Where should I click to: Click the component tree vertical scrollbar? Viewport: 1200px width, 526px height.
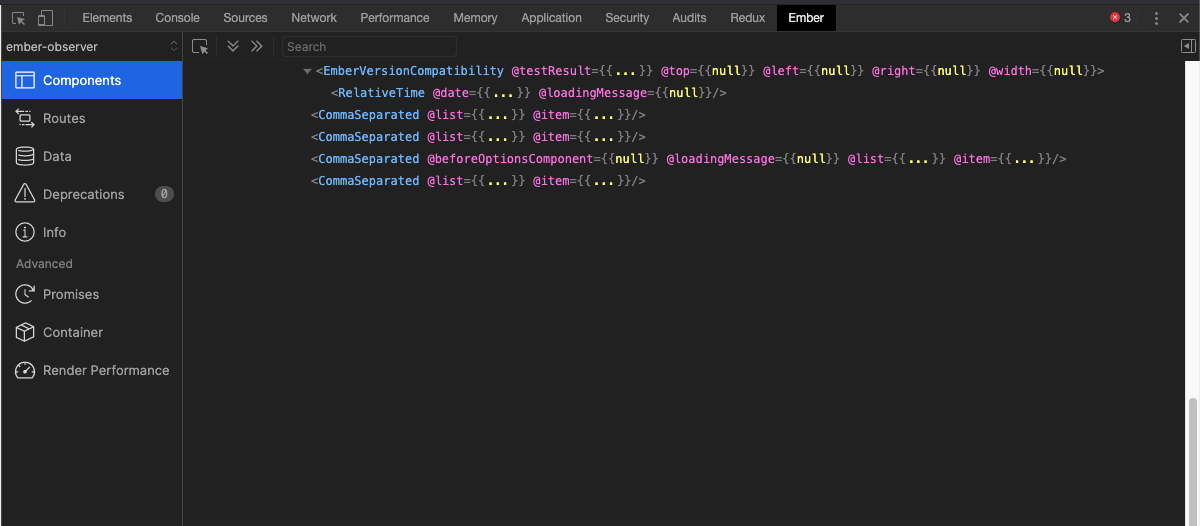[x=1192, y=460]
